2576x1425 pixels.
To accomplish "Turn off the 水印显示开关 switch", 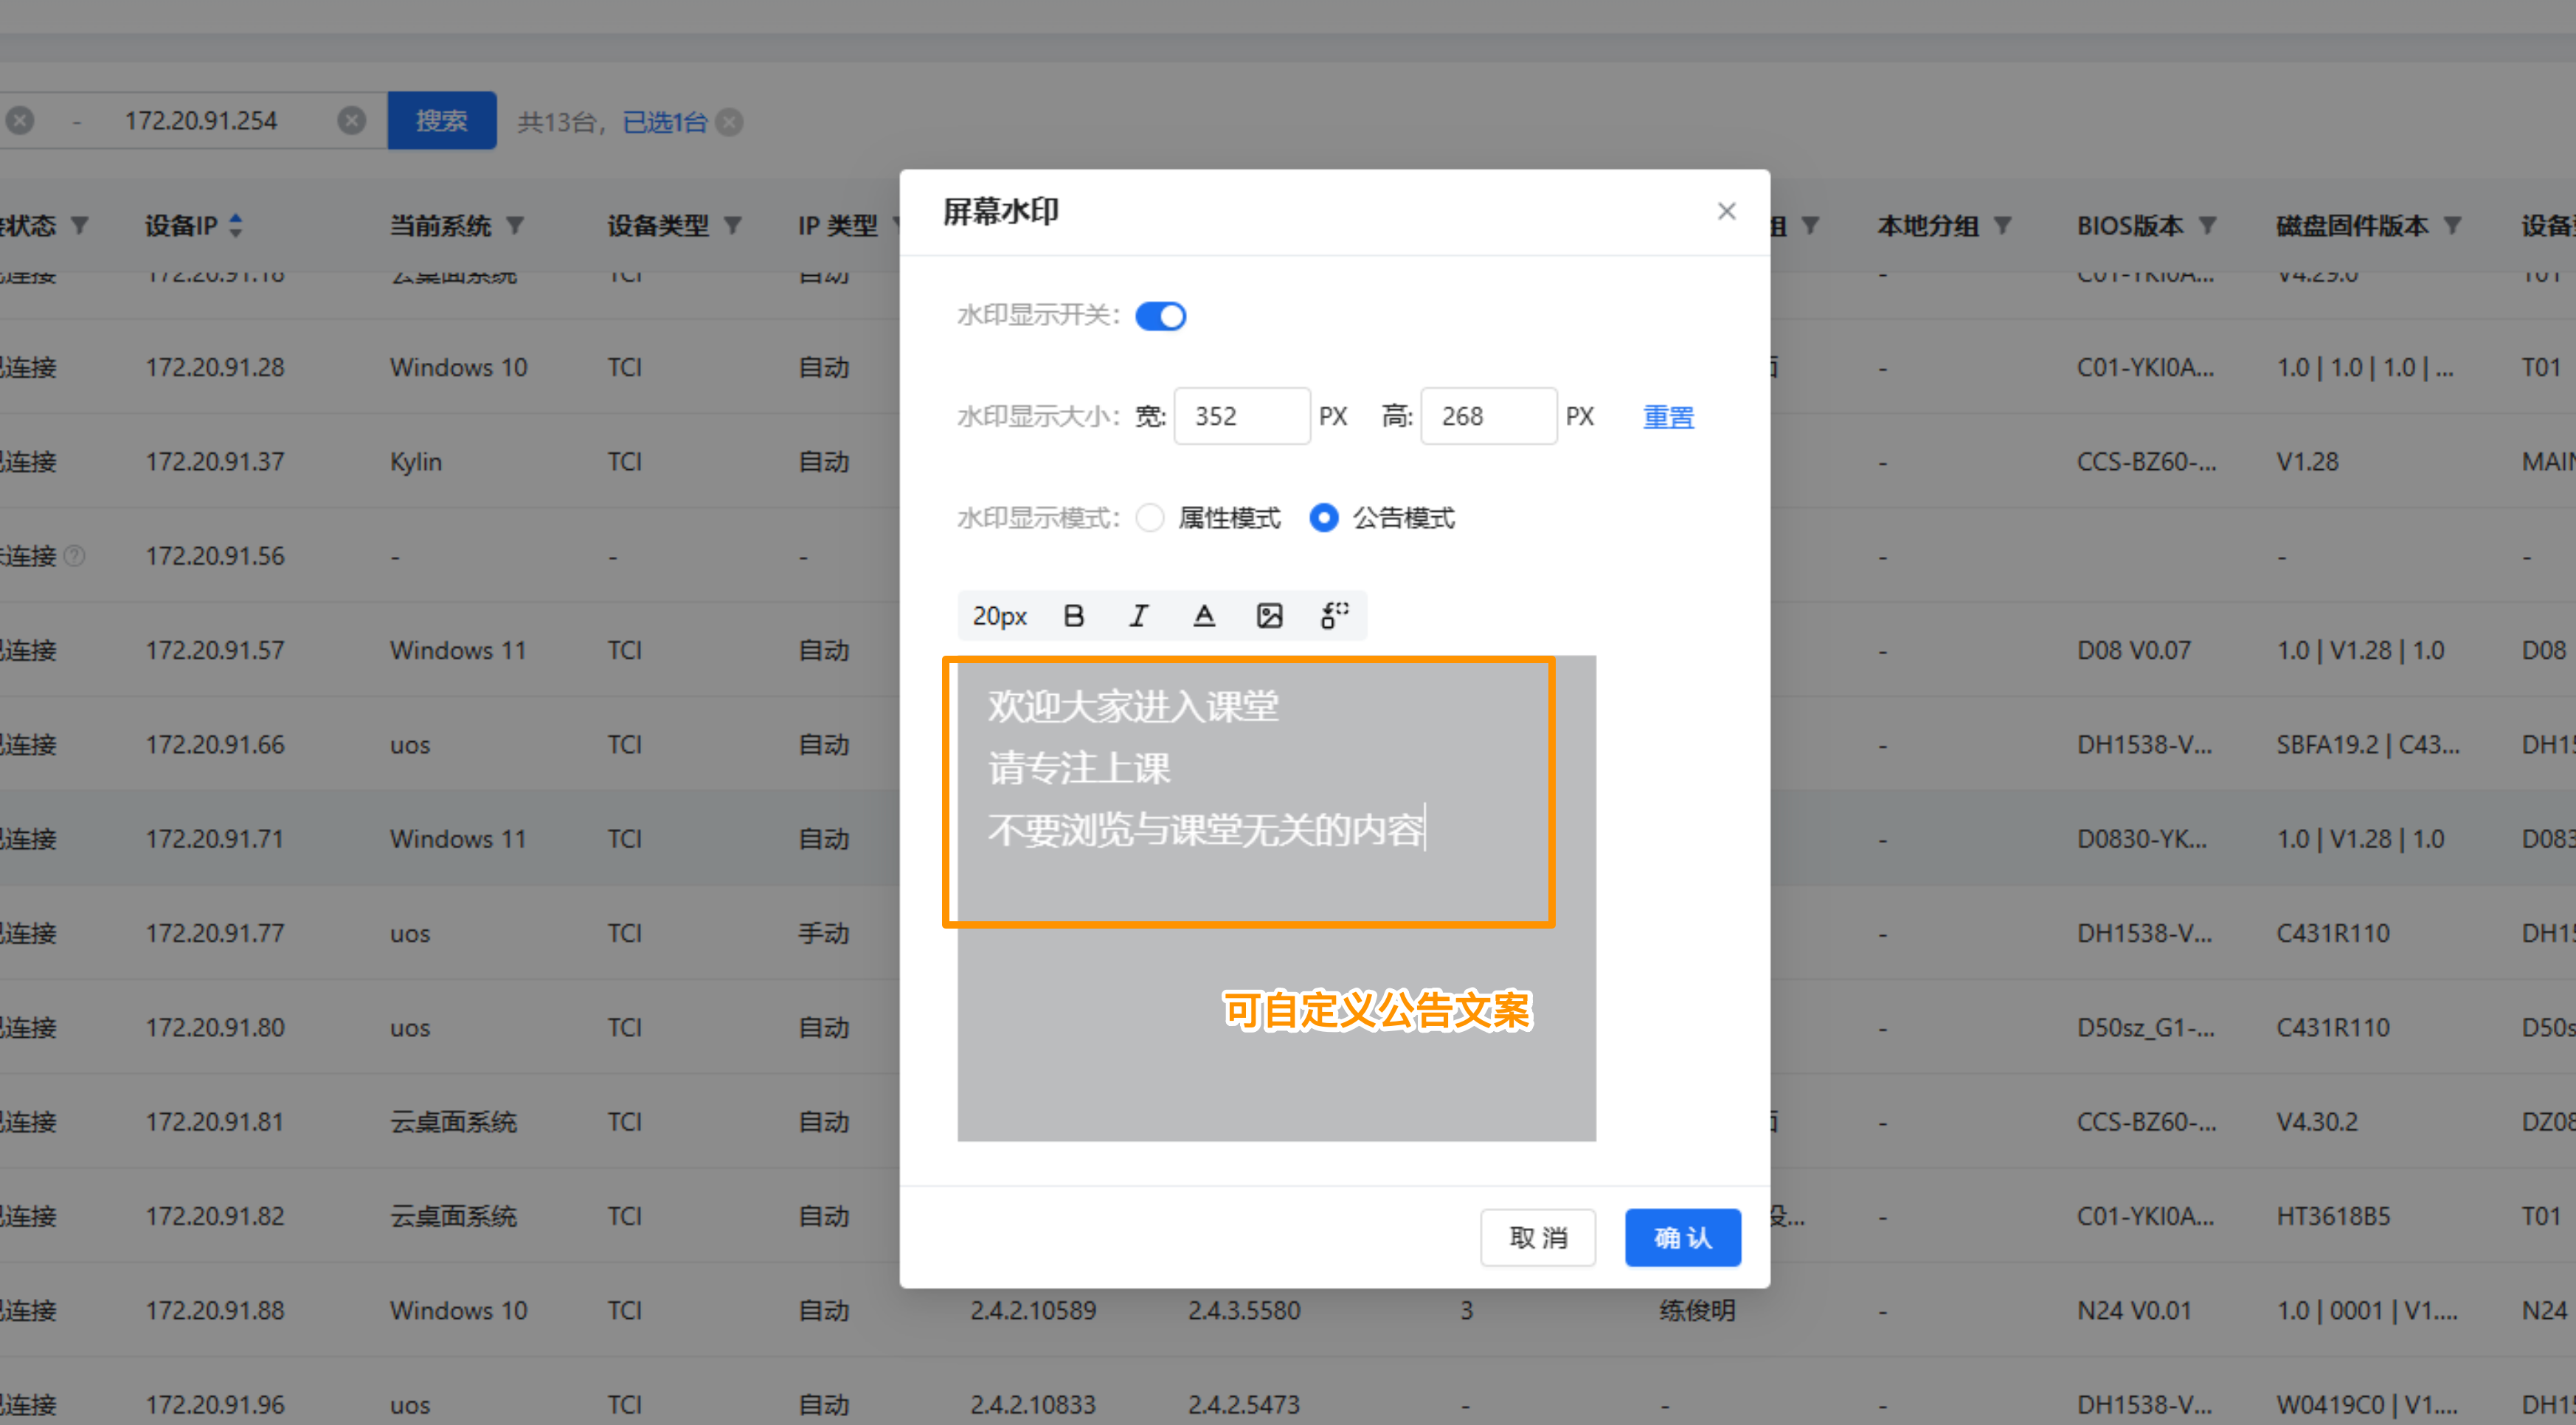I will coord(1160,316).
